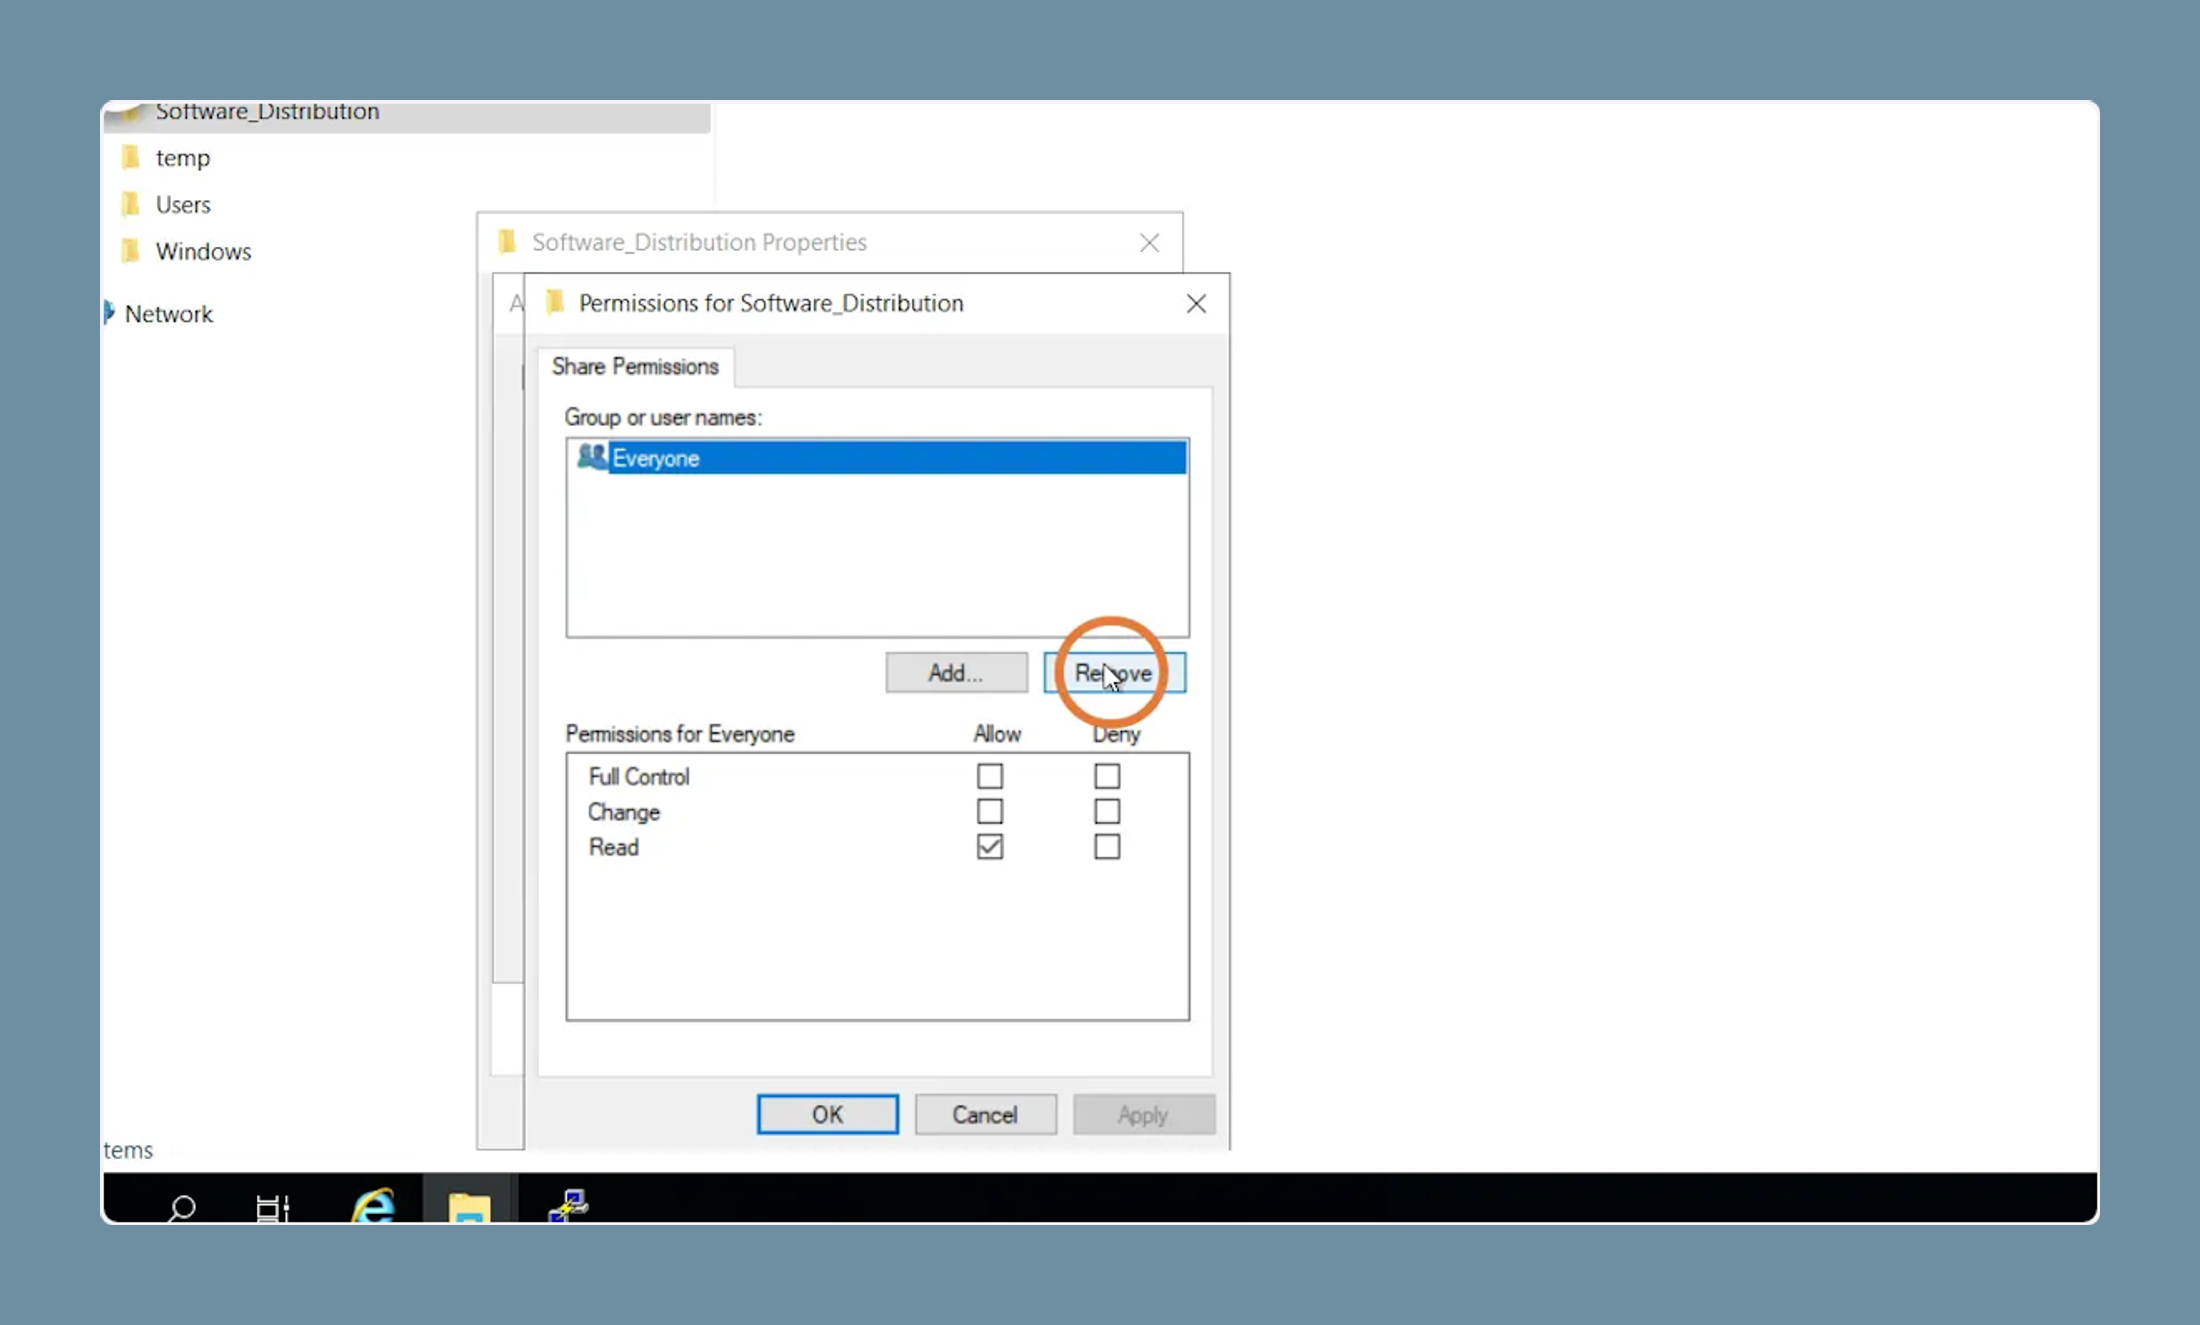
Task: Click the folder icon in the Permissions title bar
Action: 555,302
